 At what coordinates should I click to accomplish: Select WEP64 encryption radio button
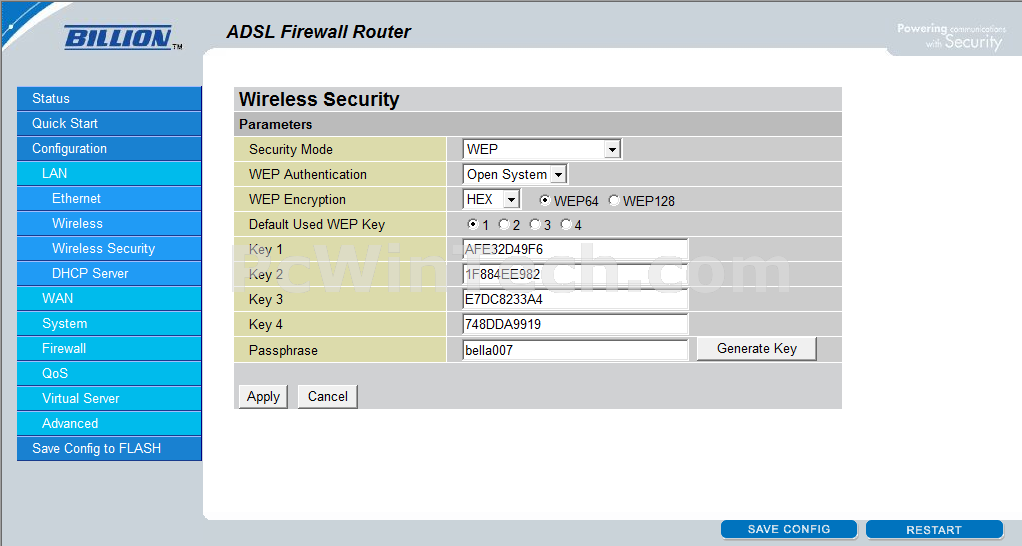point(545,200)
